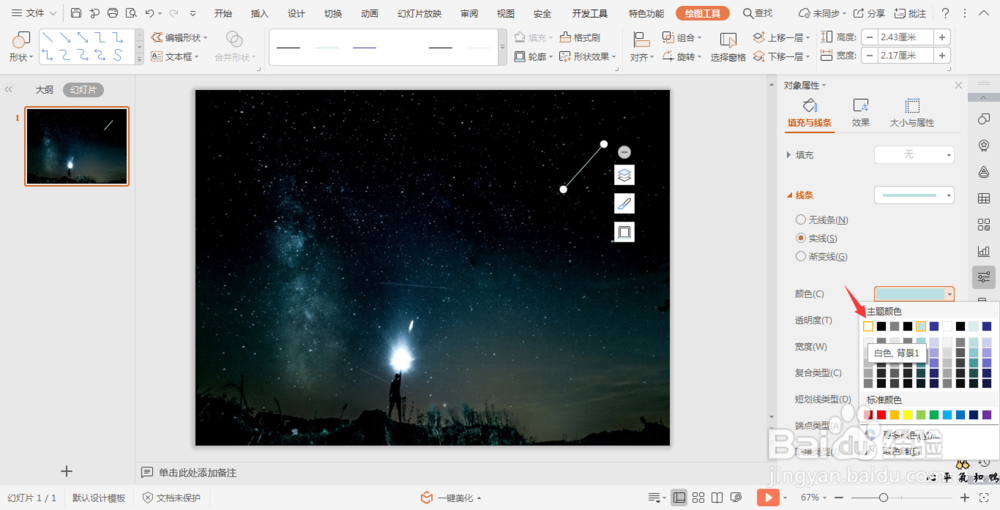This screenshot has height=510, width=1000.
Task: Click the Save icon in quick access toolbar
Action: click(x=76, y=13)
